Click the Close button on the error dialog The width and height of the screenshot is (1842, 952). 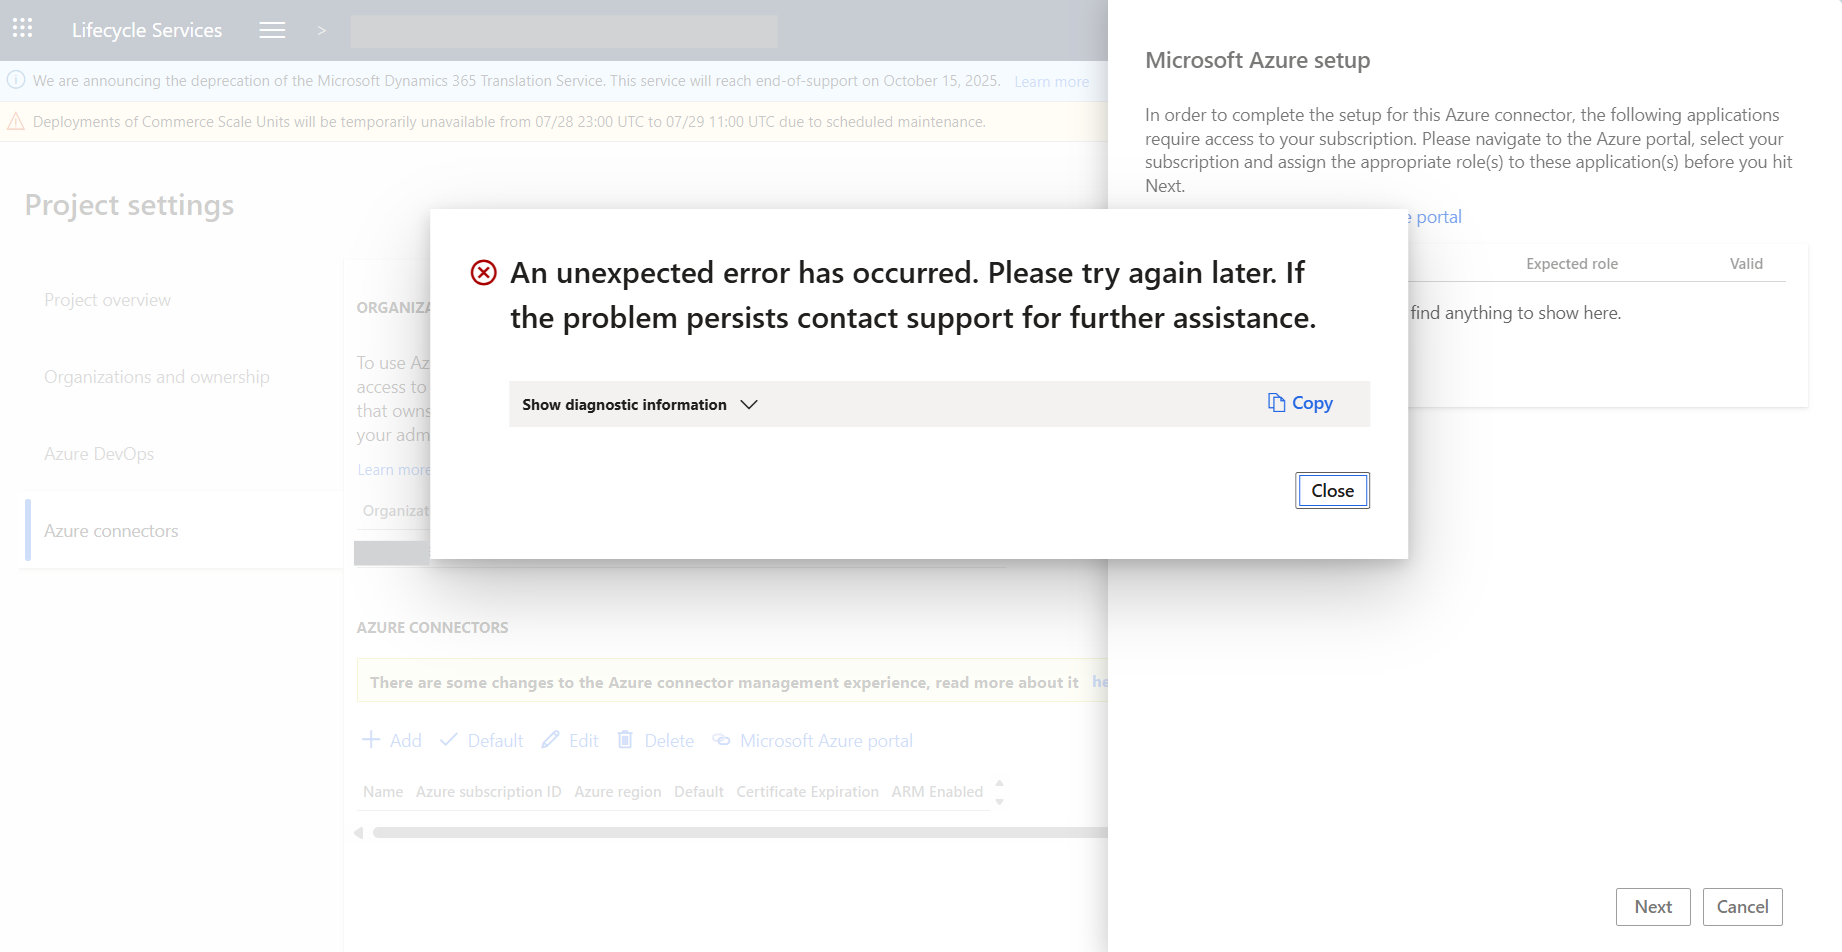click(x=1332, y=490)
